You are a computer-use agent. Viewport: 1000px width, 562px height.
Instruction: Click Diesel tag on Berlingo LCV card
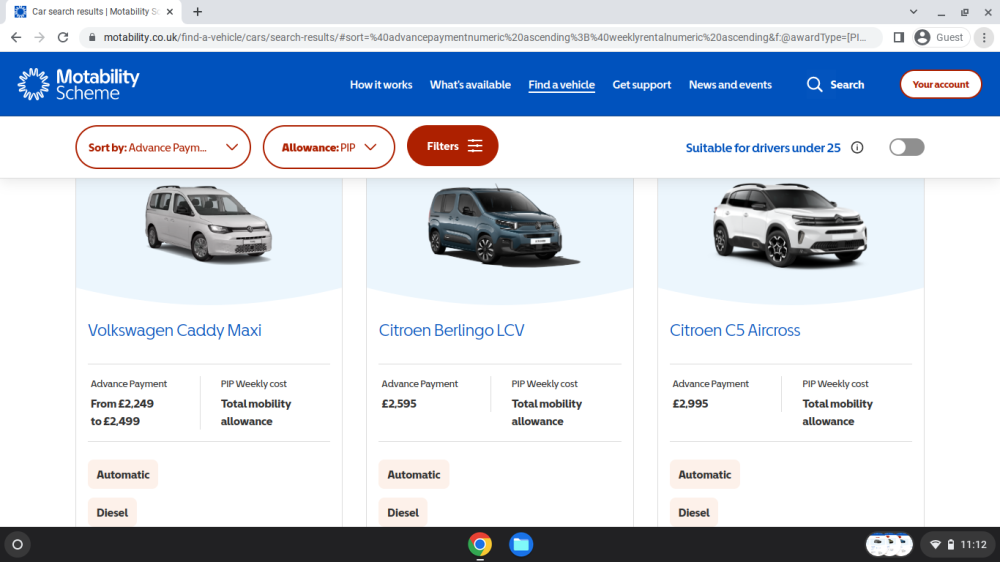[403, 512]
